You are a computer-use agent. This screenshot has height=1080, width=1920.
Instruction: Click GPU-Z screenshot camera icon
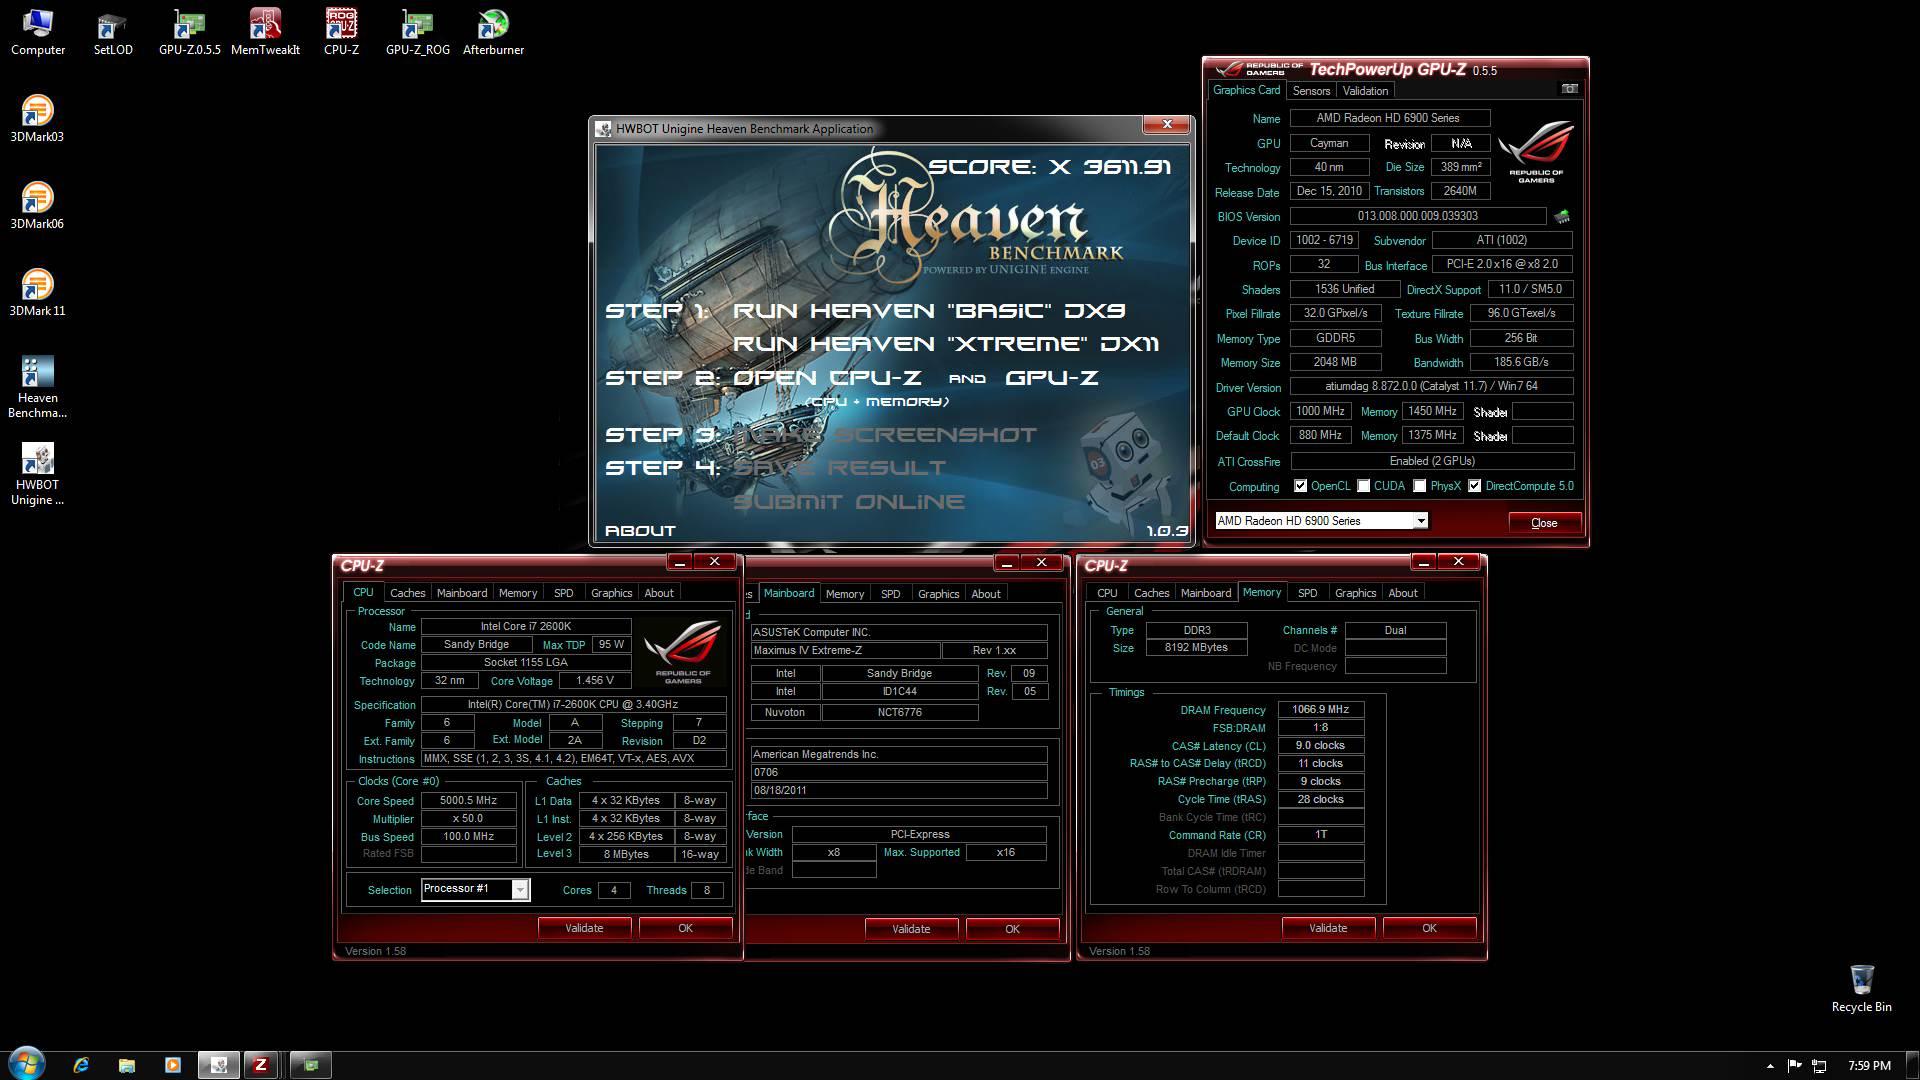(1569, 89)
